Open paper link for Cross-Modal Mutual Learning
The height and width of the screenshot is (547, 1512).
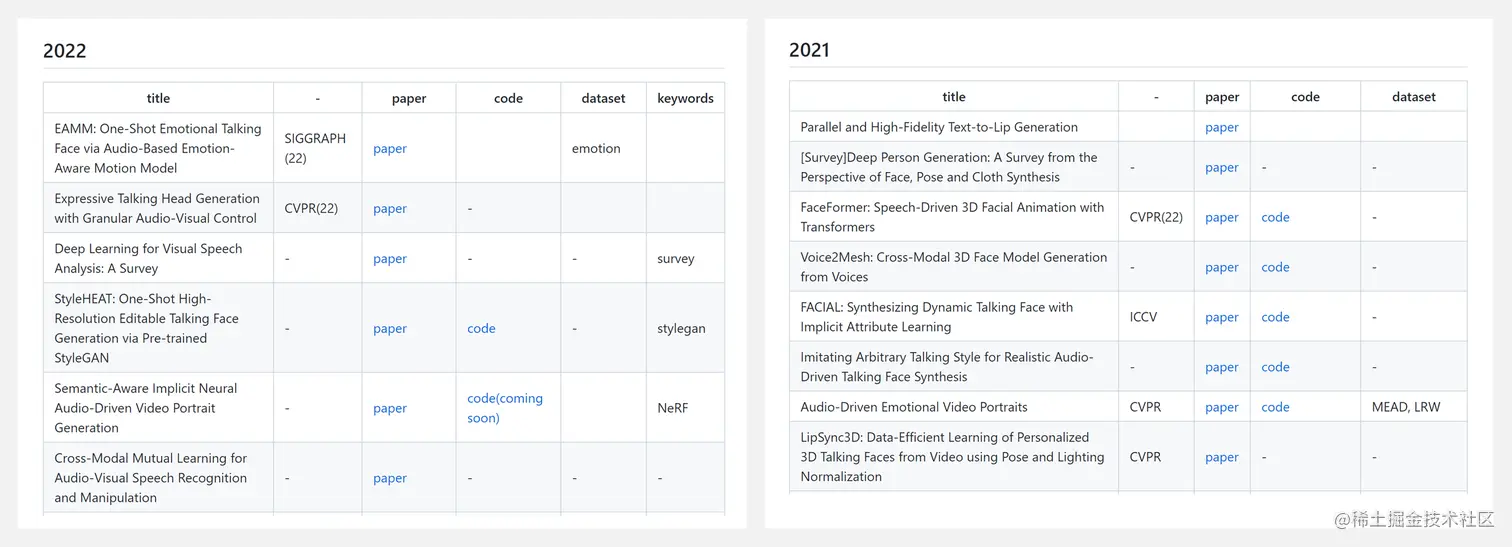[x=390, y=478]
